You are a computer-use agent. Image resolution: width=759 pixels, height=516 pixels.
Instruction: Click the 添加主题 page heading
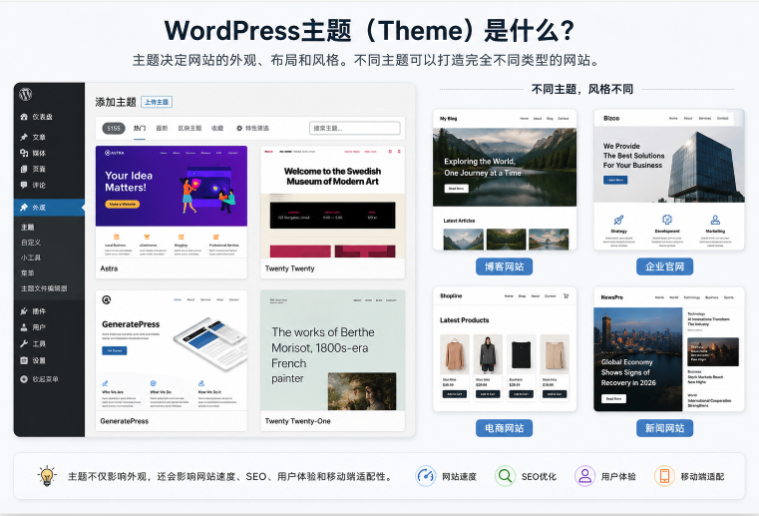(x=116, y=102)
